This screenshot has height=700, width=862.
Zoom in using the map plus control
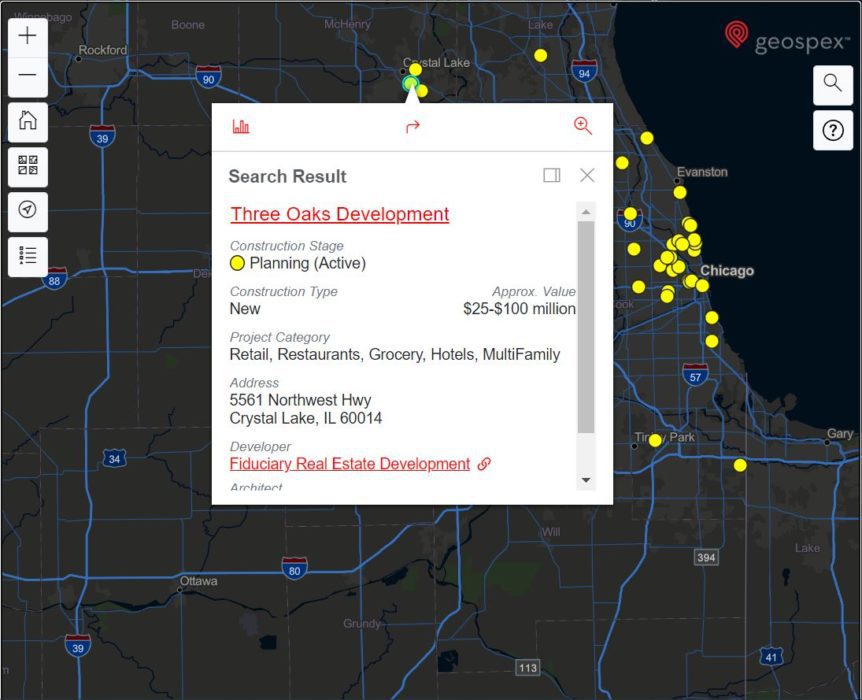pos(27,35)
